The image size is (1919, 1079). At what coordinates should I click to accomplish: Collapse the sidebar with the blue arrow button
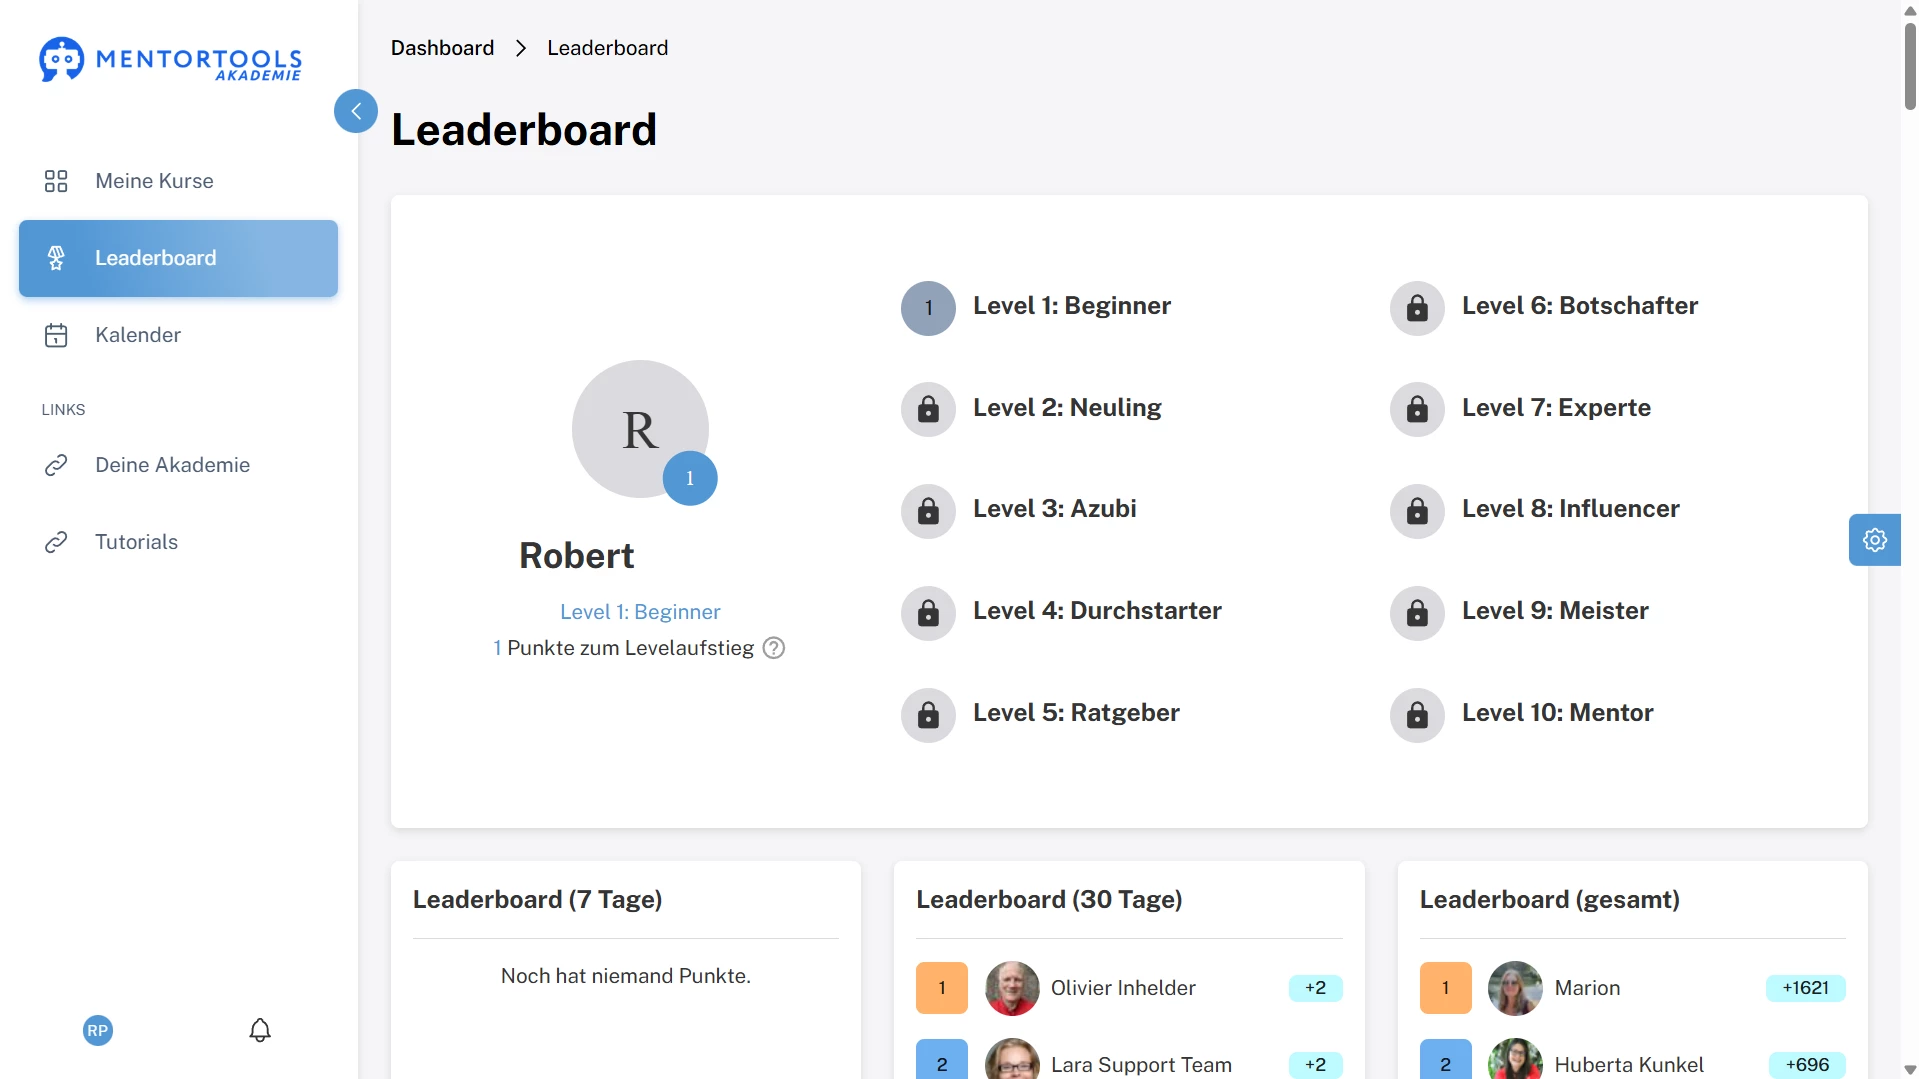click(x=356, y=111)
